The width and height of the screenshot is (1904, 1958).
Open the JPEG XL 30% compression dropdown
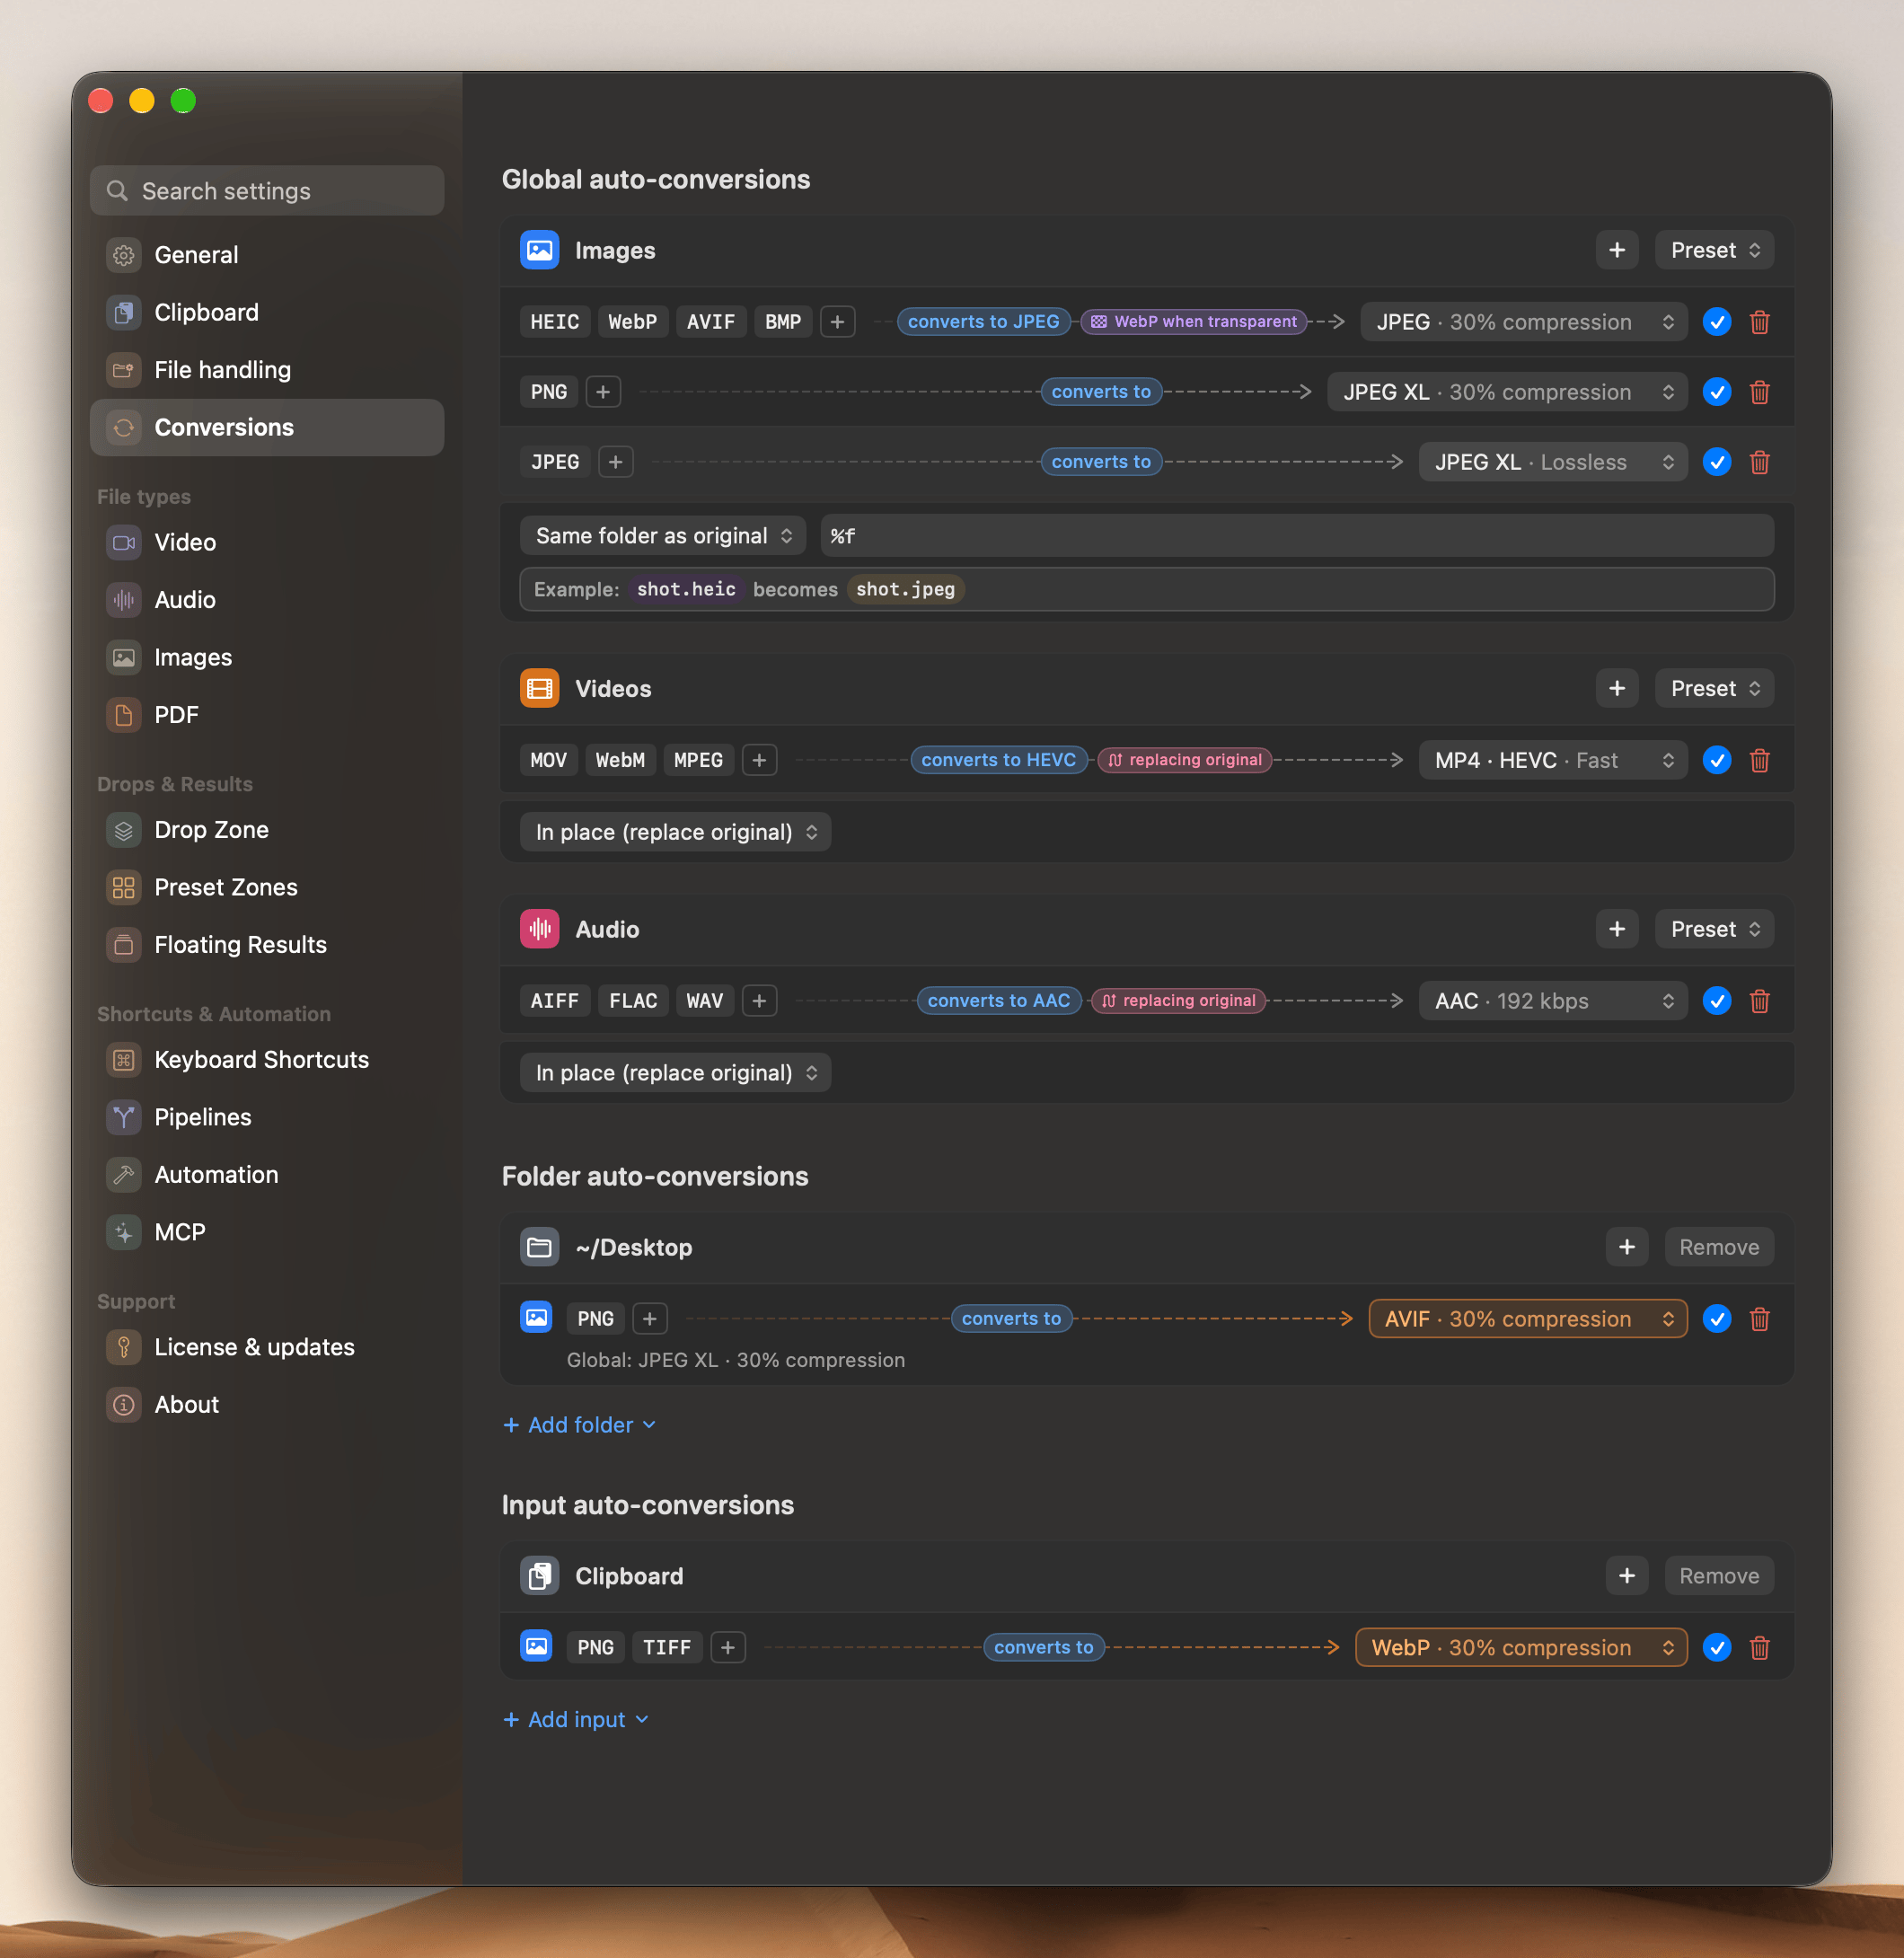[x=1506, y=392]
